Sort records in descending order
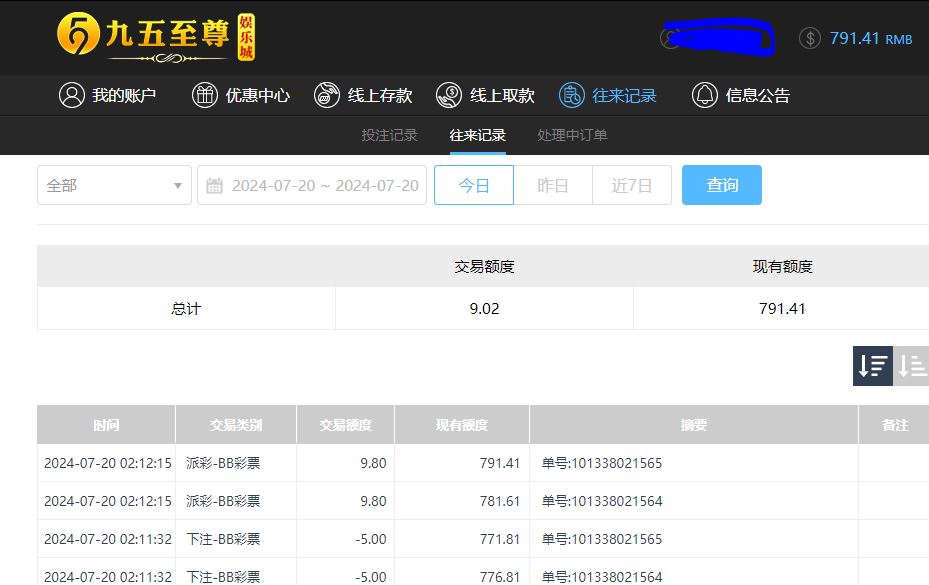Image resolution: width=929 pixels, height=585 pixels. (x=872, y=366)
